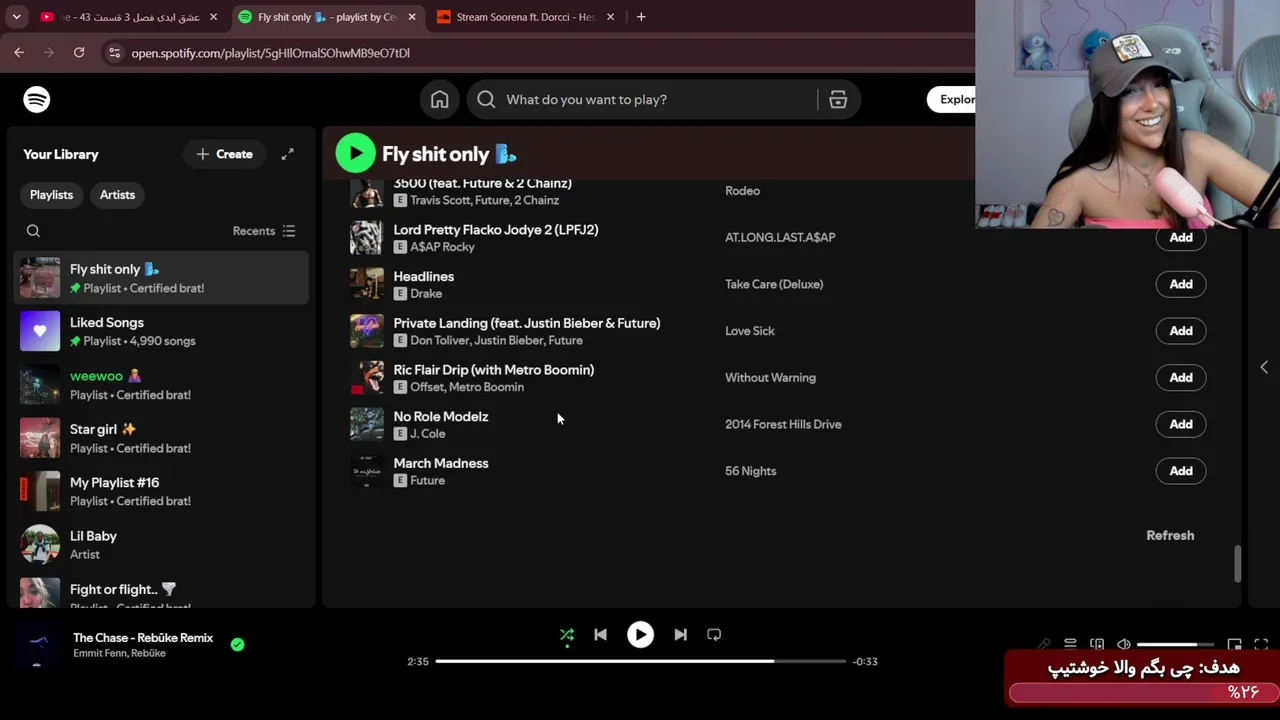Add No Role Modelz to the playlist
The width and height of the screenshot is (1280, 720).
(1181, 424)
